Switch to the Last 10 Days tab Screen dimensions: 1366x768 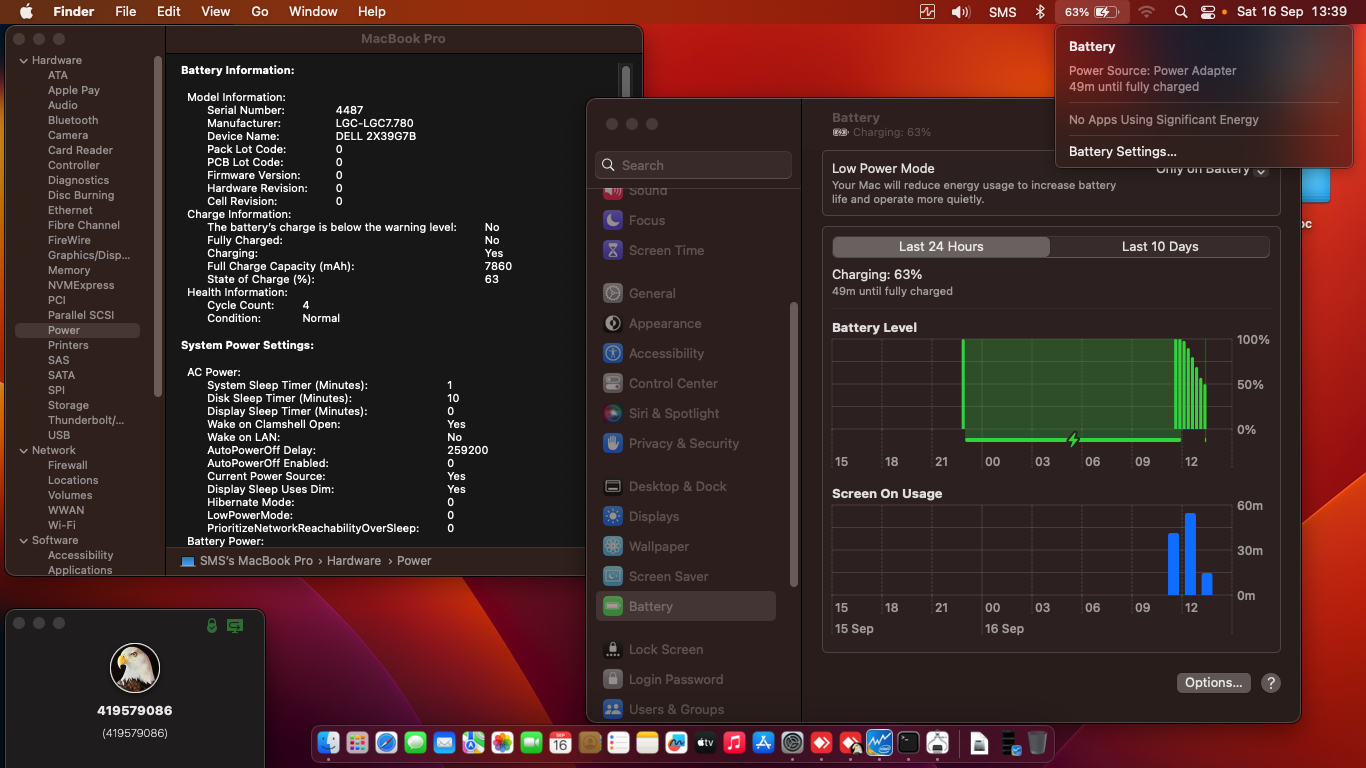1159,246
